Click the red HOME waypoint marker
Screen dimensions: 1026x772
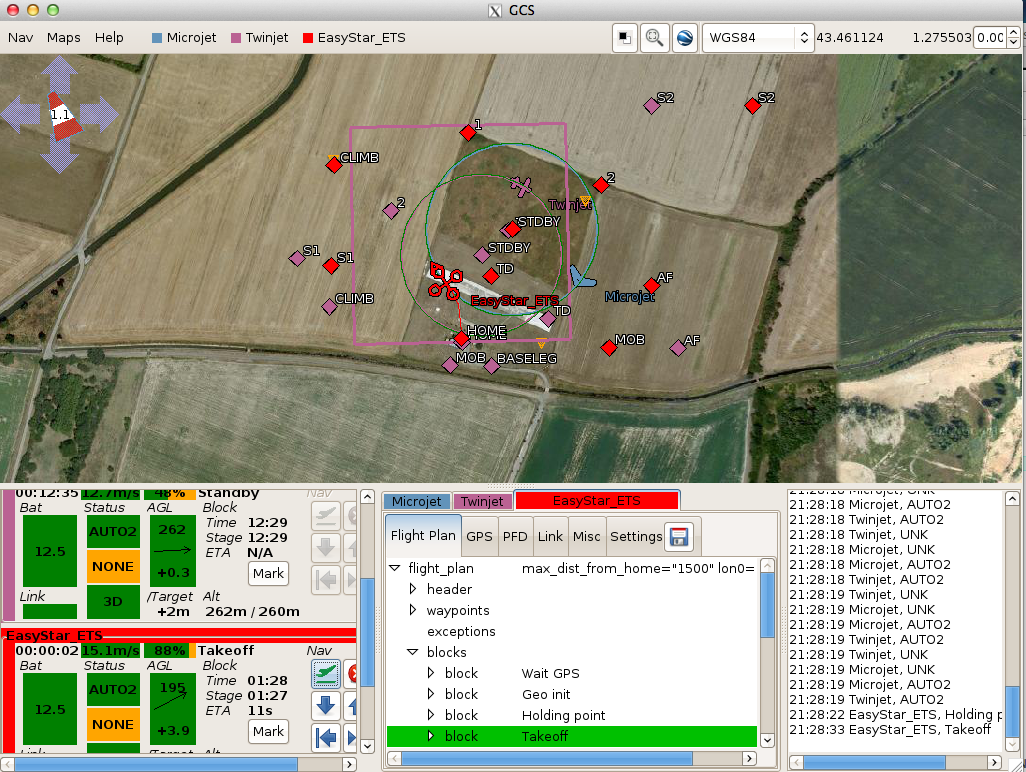462,339
